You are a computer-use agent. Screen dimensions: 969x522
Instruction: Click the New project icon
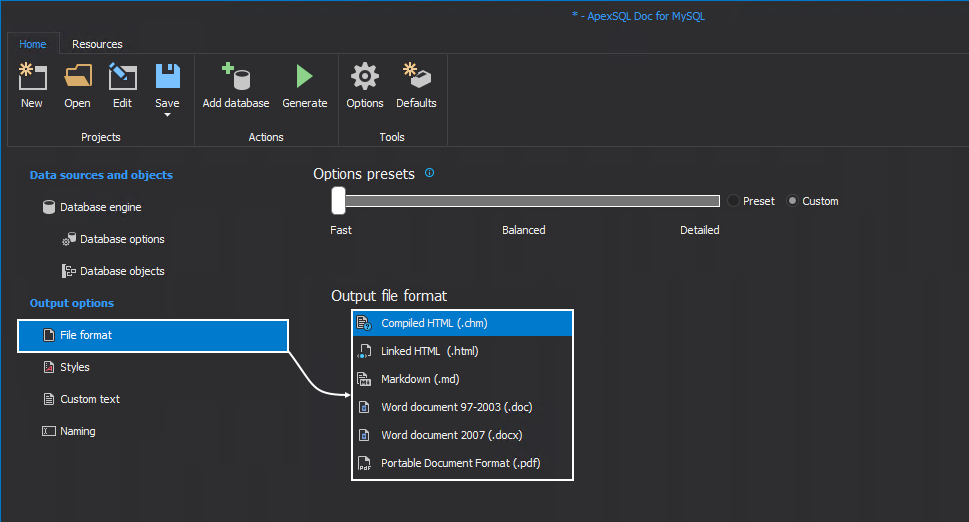pyautogui.click(x=32, y=77)
